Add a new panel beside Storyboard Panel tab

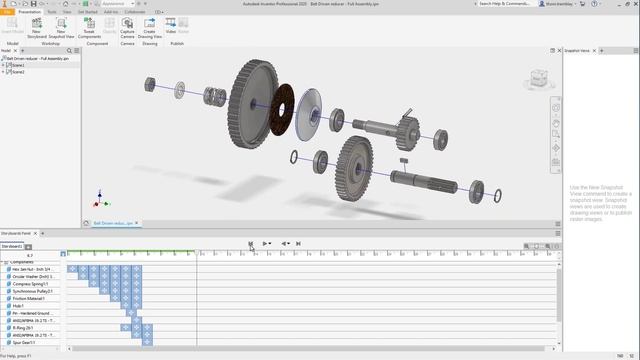(42, 233)
